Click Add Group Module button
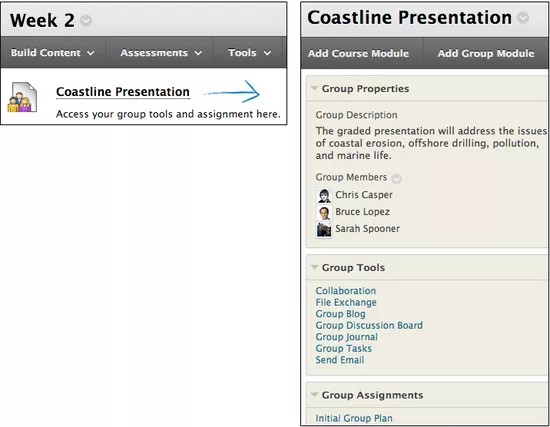The image size is (550, 427). [x=486, y=53]
